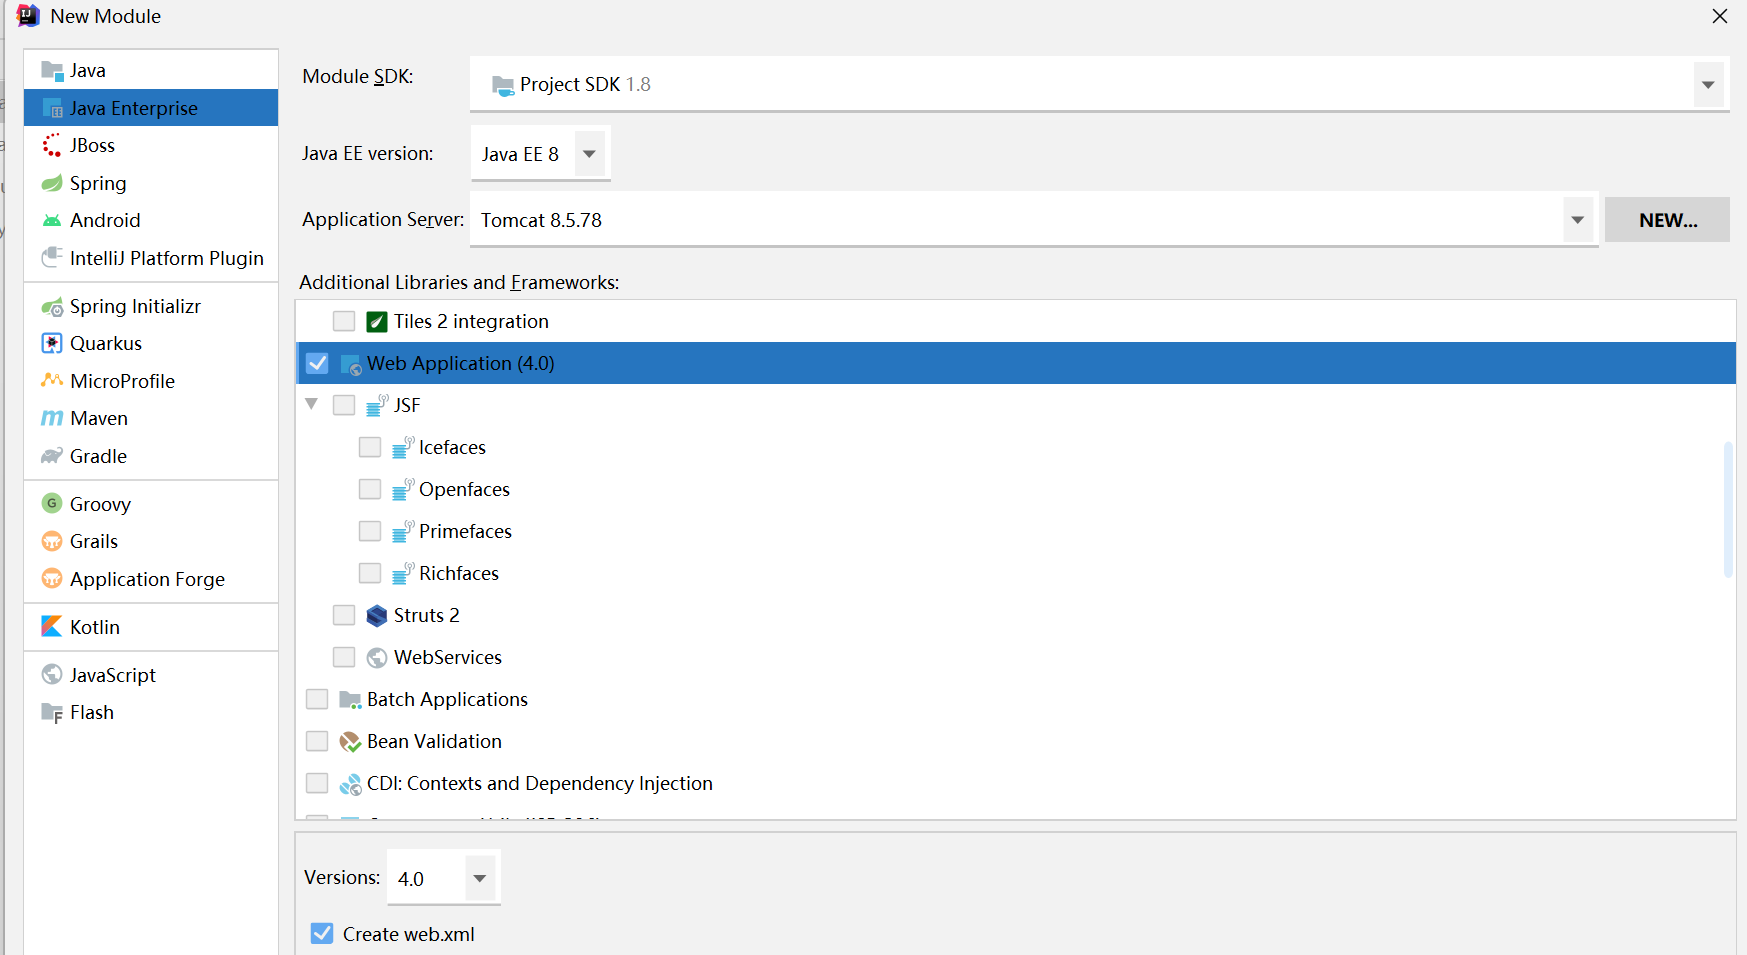Viewport: 1747px width, 955px height.
Task: Click the Spring Initializr icon
Action: [x=52, y=306]
